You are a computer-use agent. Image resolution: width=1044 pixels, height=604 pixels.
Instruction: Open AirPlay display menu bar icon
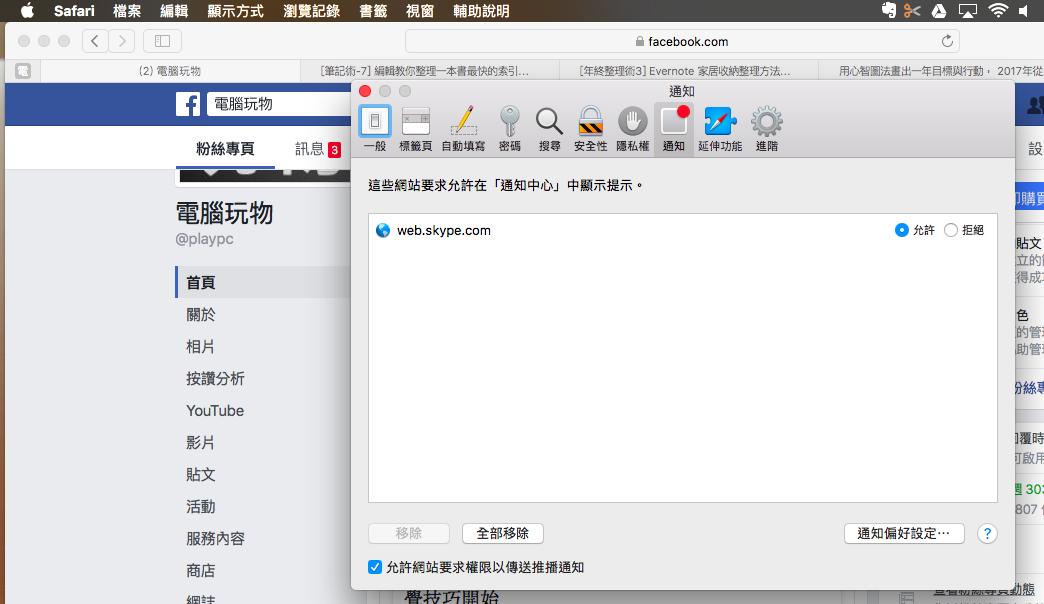(x=967, y=11)
